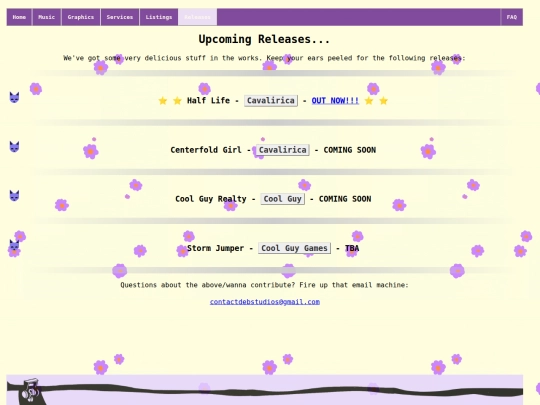Click cat icon on the Storm Jumper row
Image resolution: width=540 pixels, height=405 pixels.
point(14,245)
